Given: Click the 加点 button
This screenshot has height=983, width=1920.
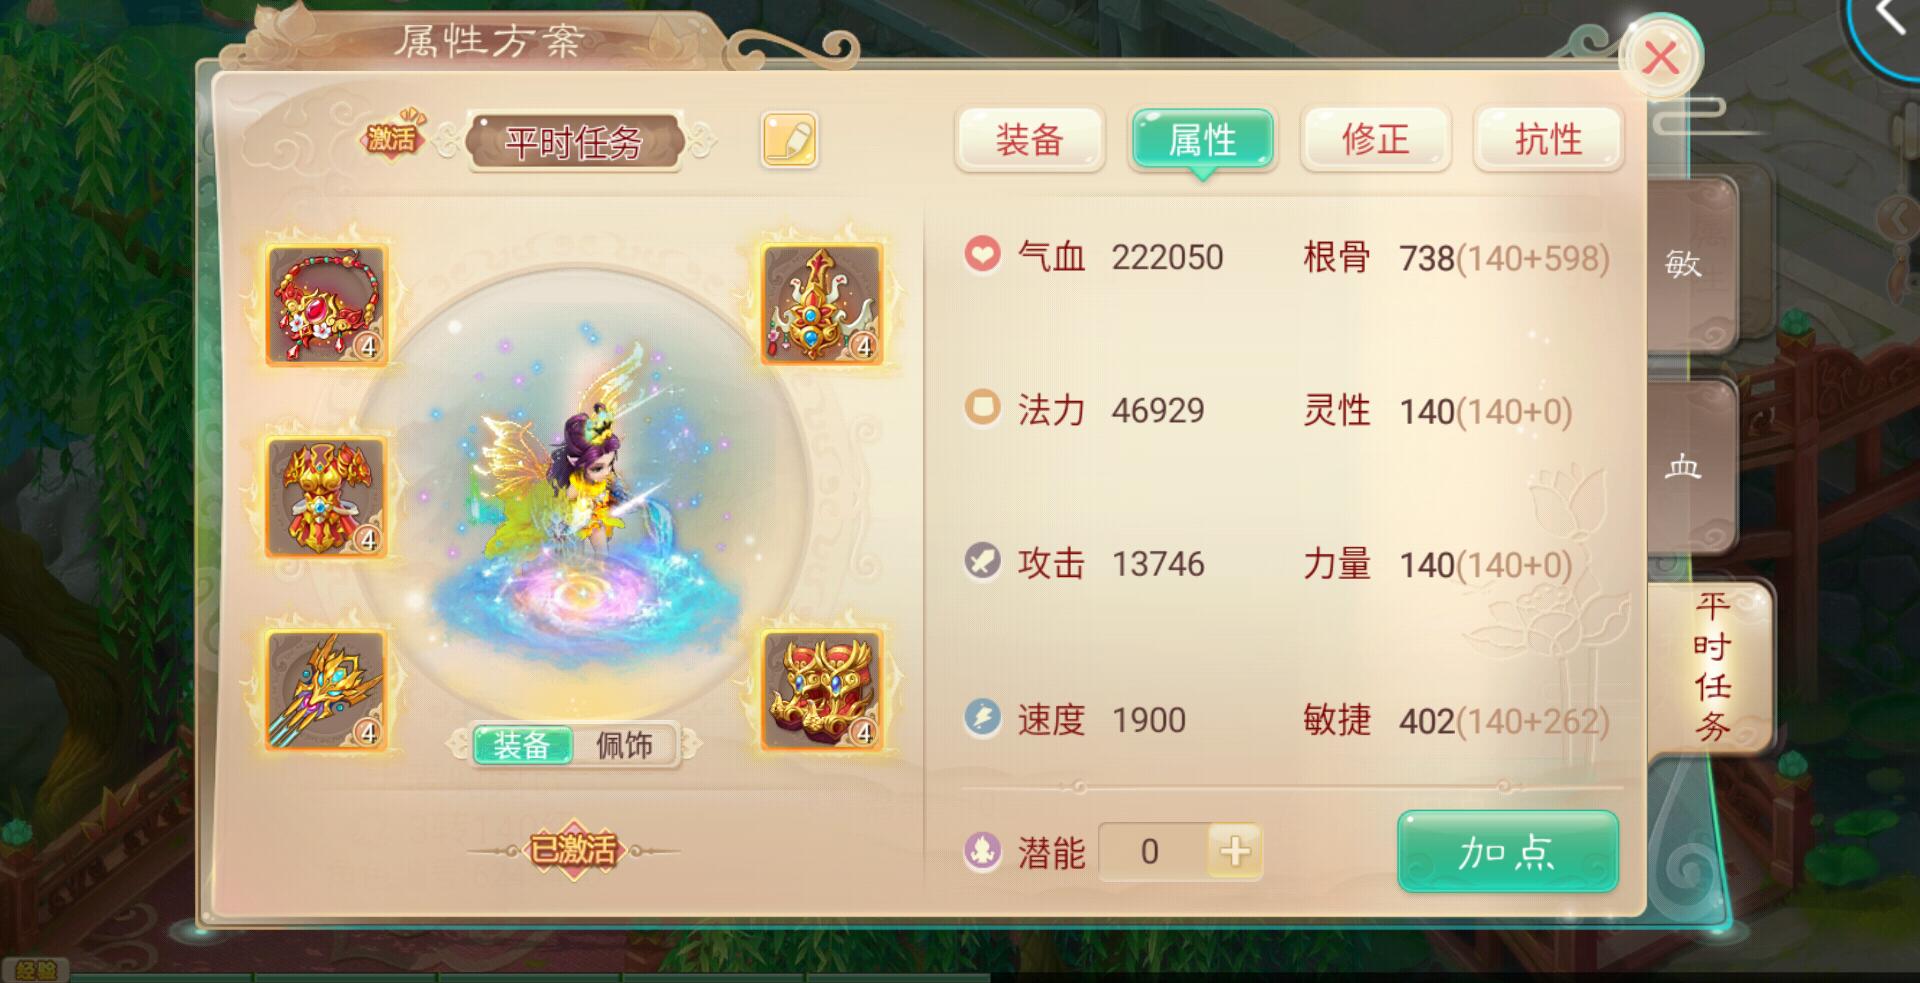Looking at the screenshot, I should pyautogui.click(x=1507, y=852).
